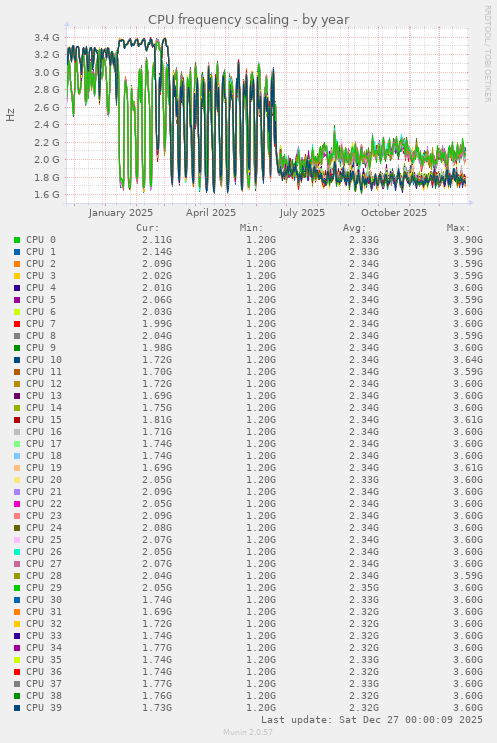Select the 'CPU 5' legend label
Image resolution: width=497 pixels, height=743 pixels.
41,300
